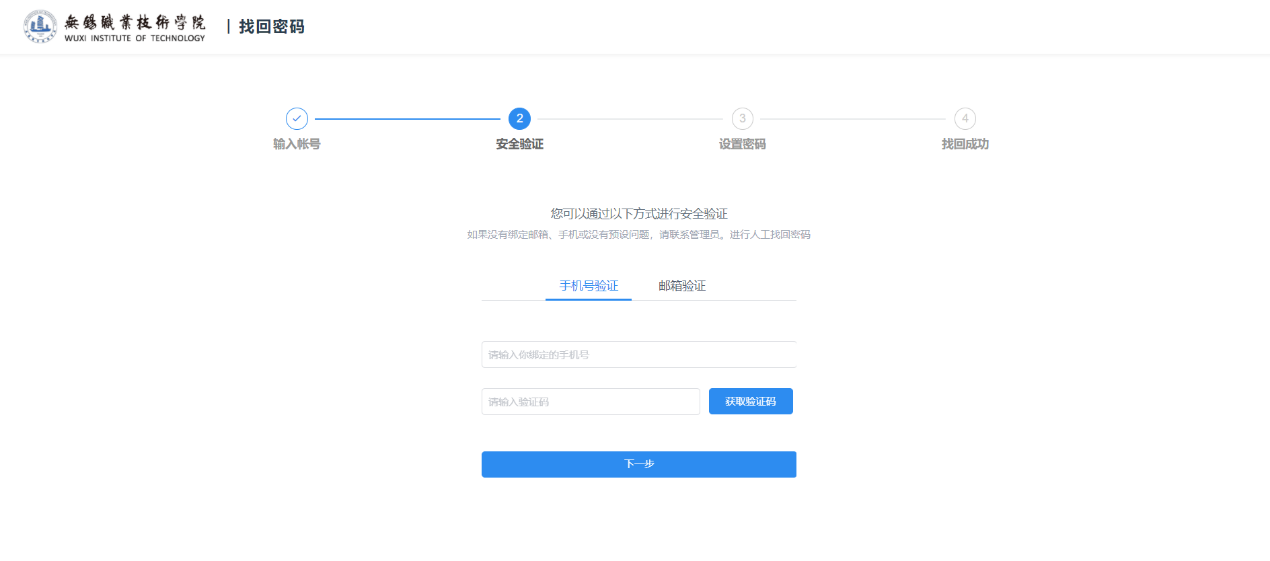1270x561 pixels.
Task: Click the 输入帐号 step label
Action: point(297,144)
